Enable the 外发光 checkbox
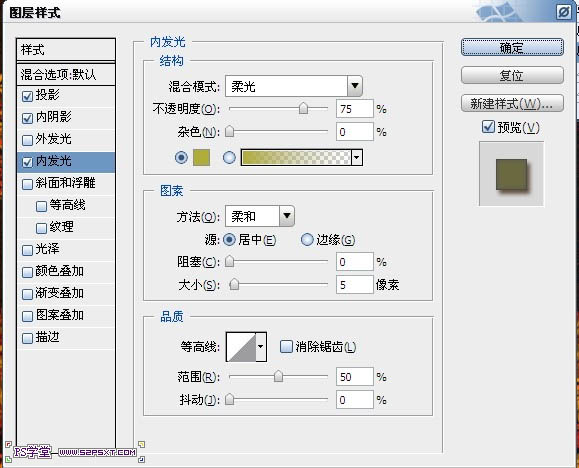 tap(27, 140)
